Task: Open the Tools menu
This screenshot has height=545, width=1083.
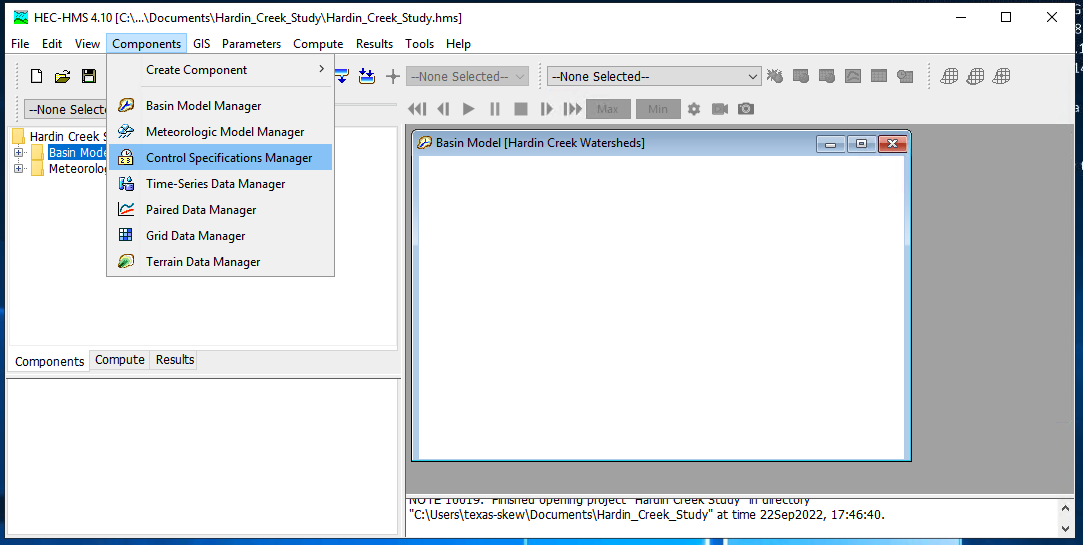Action: pyautogui.click(x=419, y=44)
